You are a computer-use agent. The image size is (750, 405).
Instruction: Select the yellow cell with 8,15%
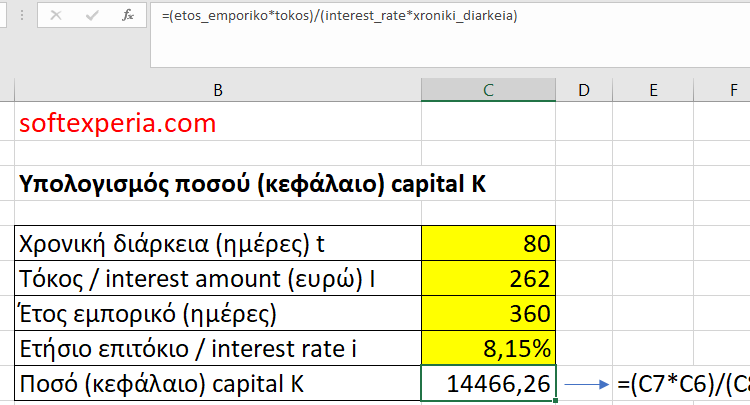click(488, 348)
